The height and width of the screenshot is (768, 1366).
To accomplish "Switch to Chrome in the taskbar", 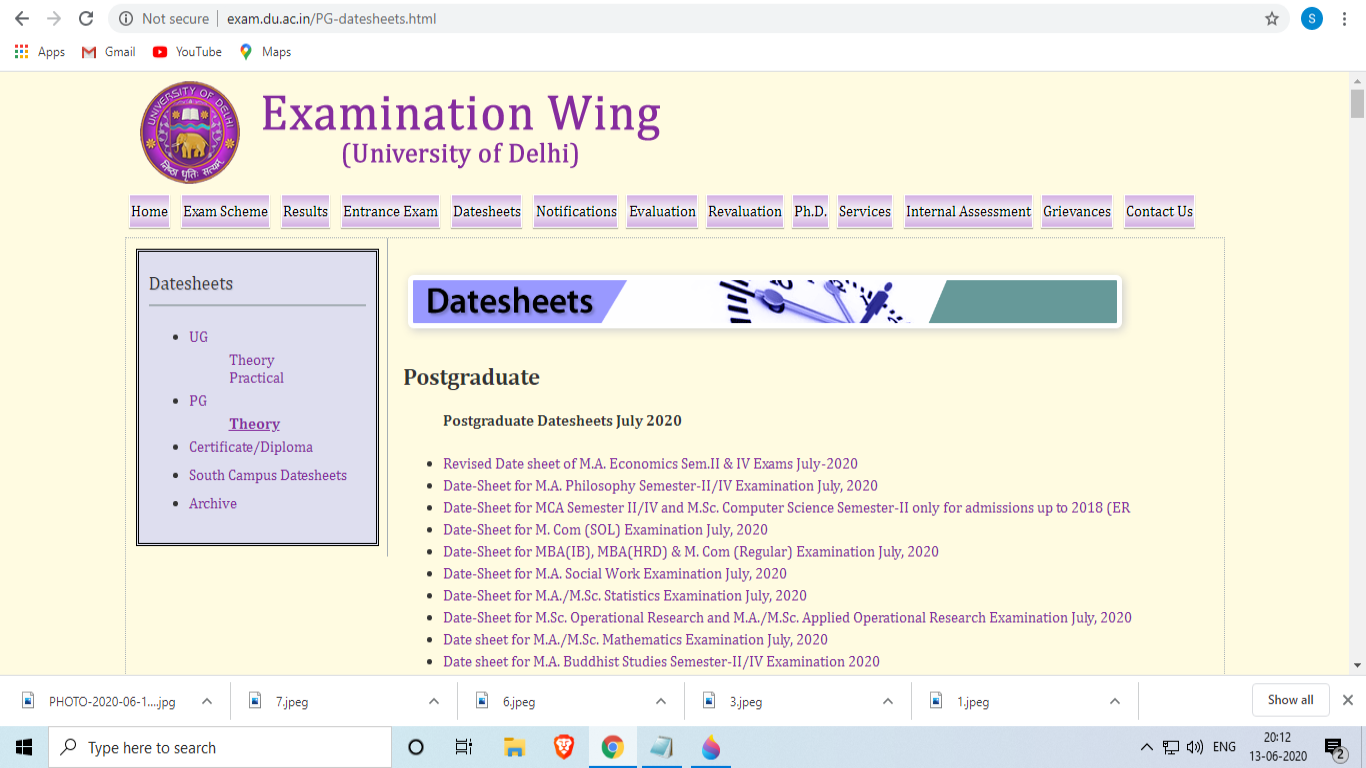I will 613,747.
